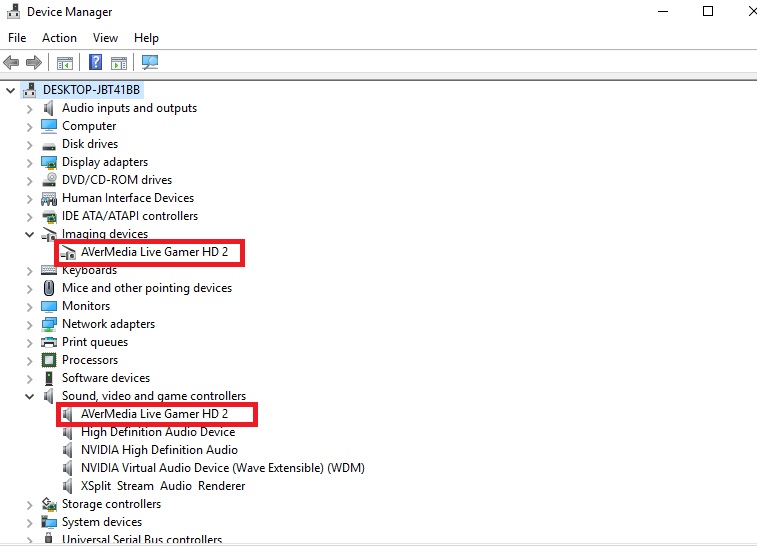Click the Back arrow in the toolbar
Image resolution: width=757 pixels, height=546 pixels.
[12, 62]
